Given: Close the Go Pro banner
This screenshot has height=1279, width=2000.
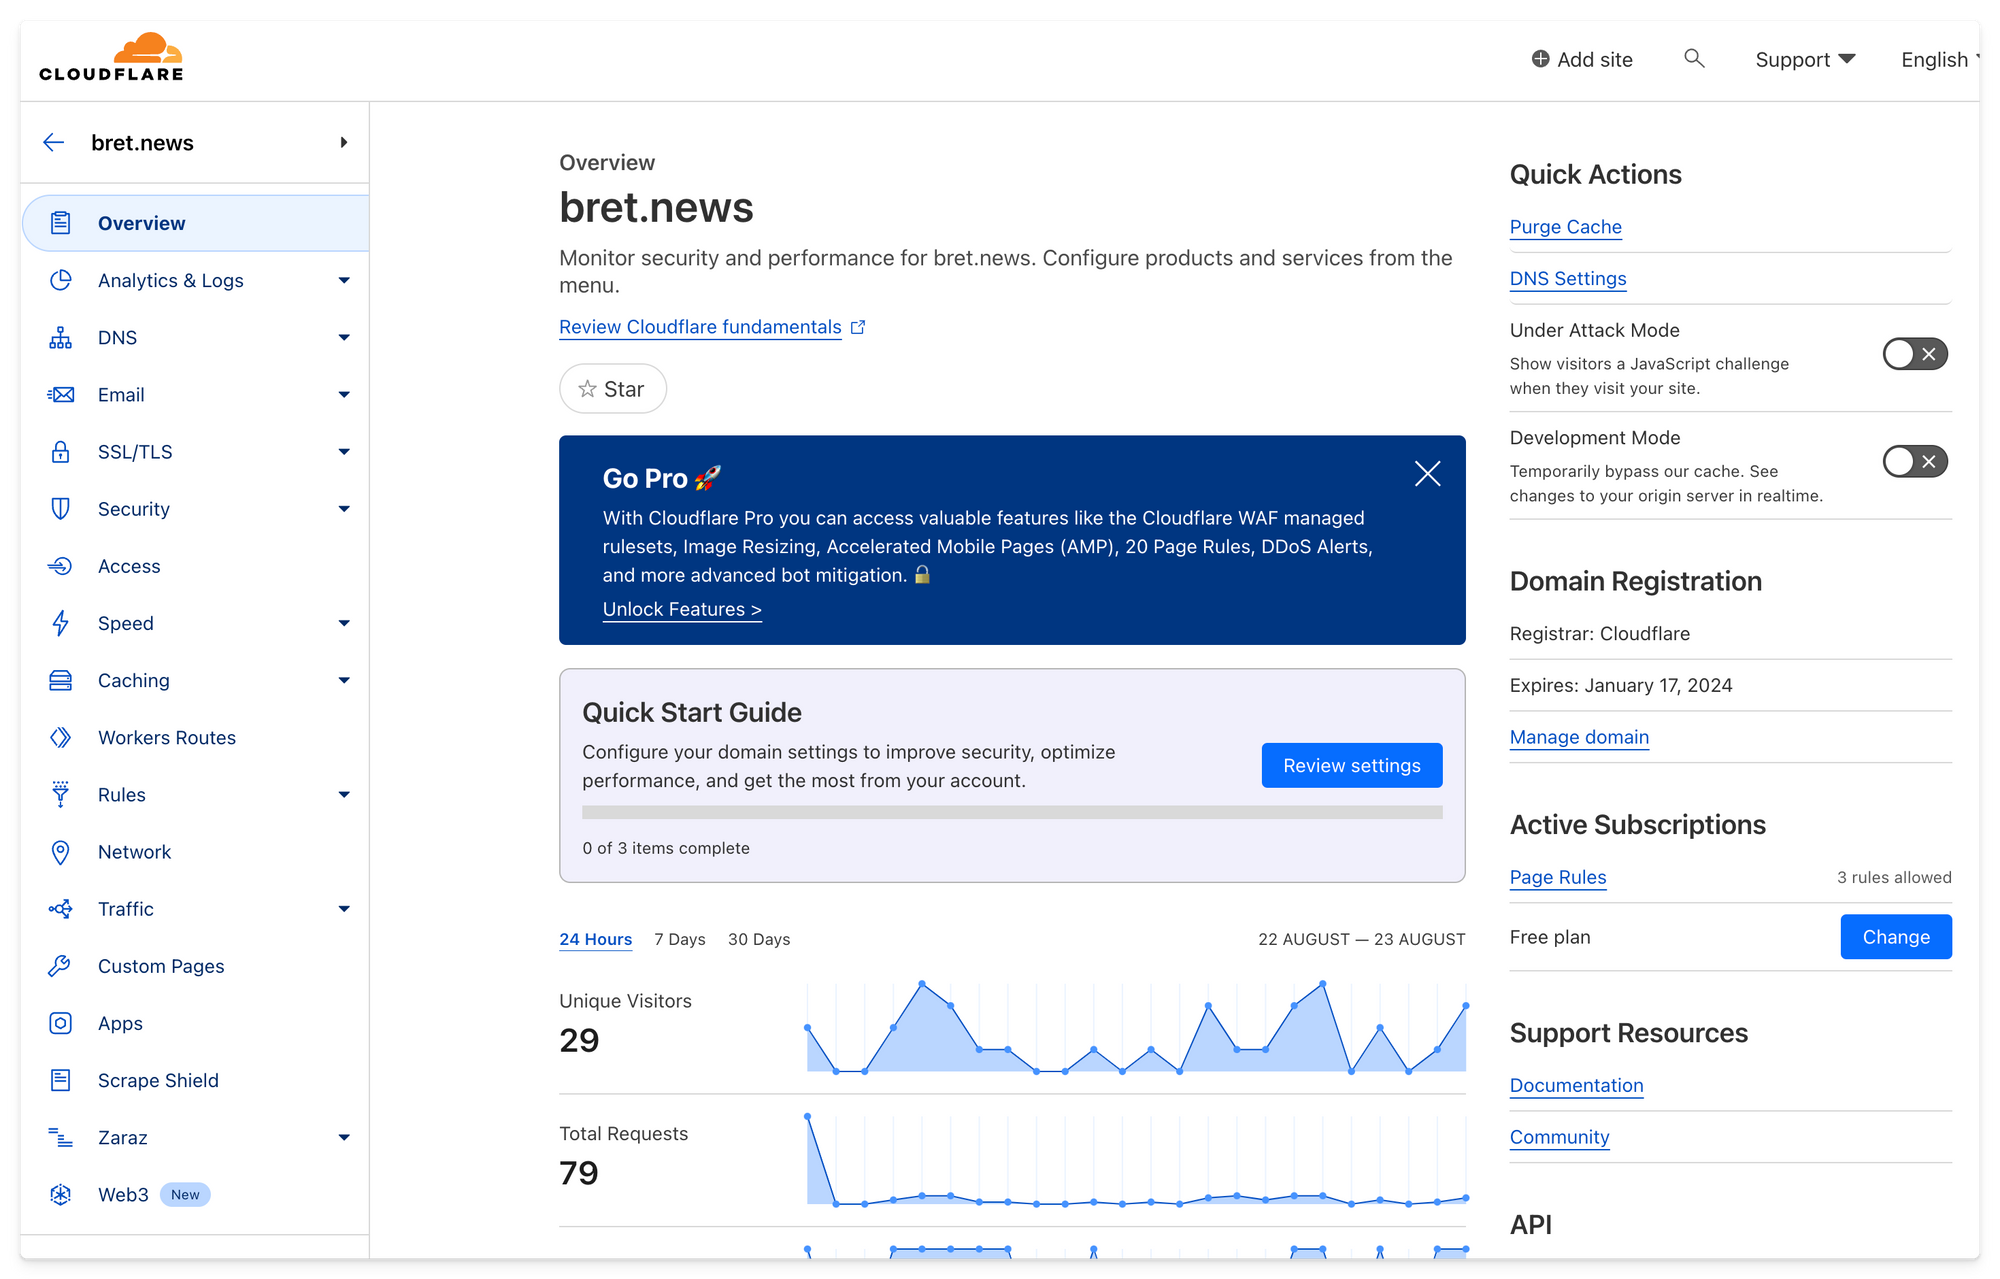Looking at the screenshot, I should pyautogui.click(x=1427, y=474).
